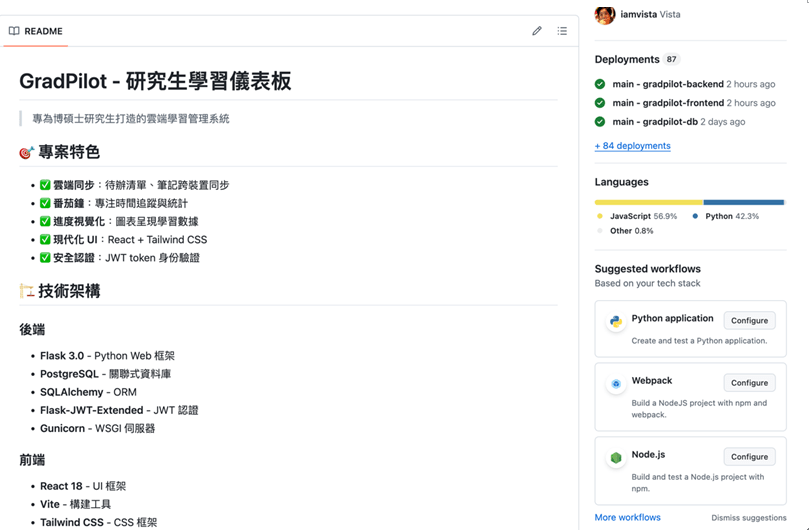Click the 前端 subsection heading
Viewport: 809px width, 530px height.
pyautogui.click(x=32, y=460)
